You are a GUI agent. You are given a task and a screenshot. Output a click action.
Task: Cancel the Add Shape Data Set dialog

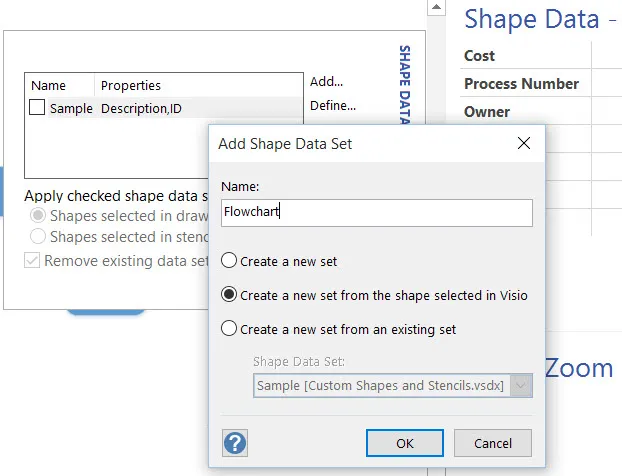pyautogui.click(x=493, y=443)
